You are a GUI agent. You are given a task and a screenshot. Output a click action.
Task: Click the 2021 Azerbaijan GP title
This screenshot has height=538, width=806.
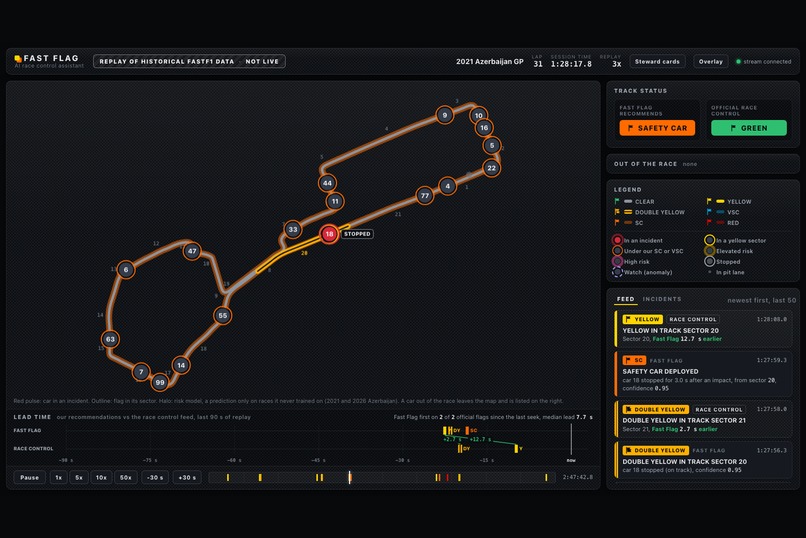point(489,62)
